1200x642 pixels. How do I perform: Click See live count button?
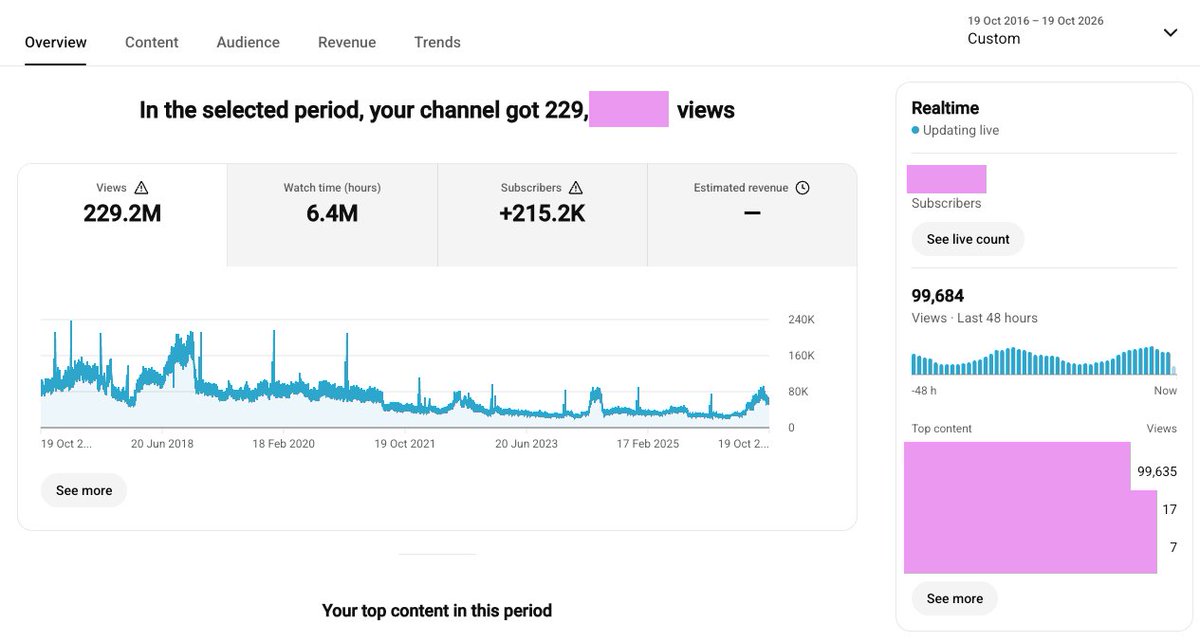pyautogui.click(x=968, y=239)
